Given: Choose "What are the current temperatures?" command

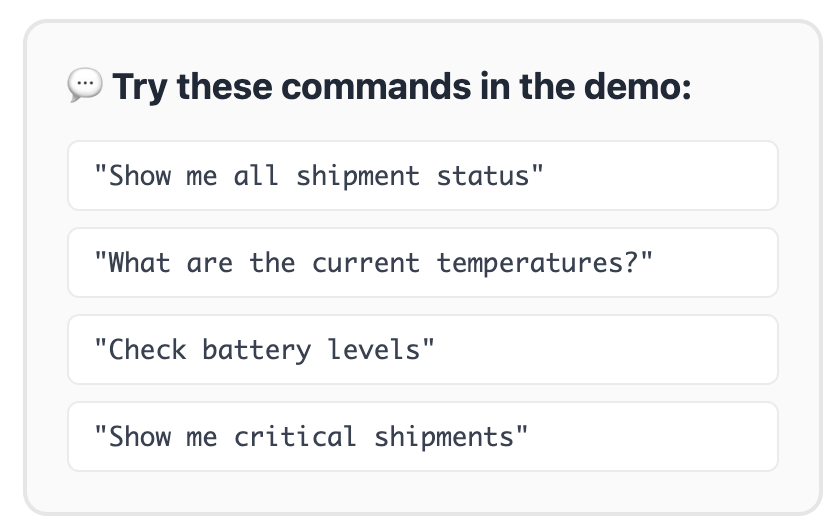Looking at the screenshot, I should (x=422, y=263).
